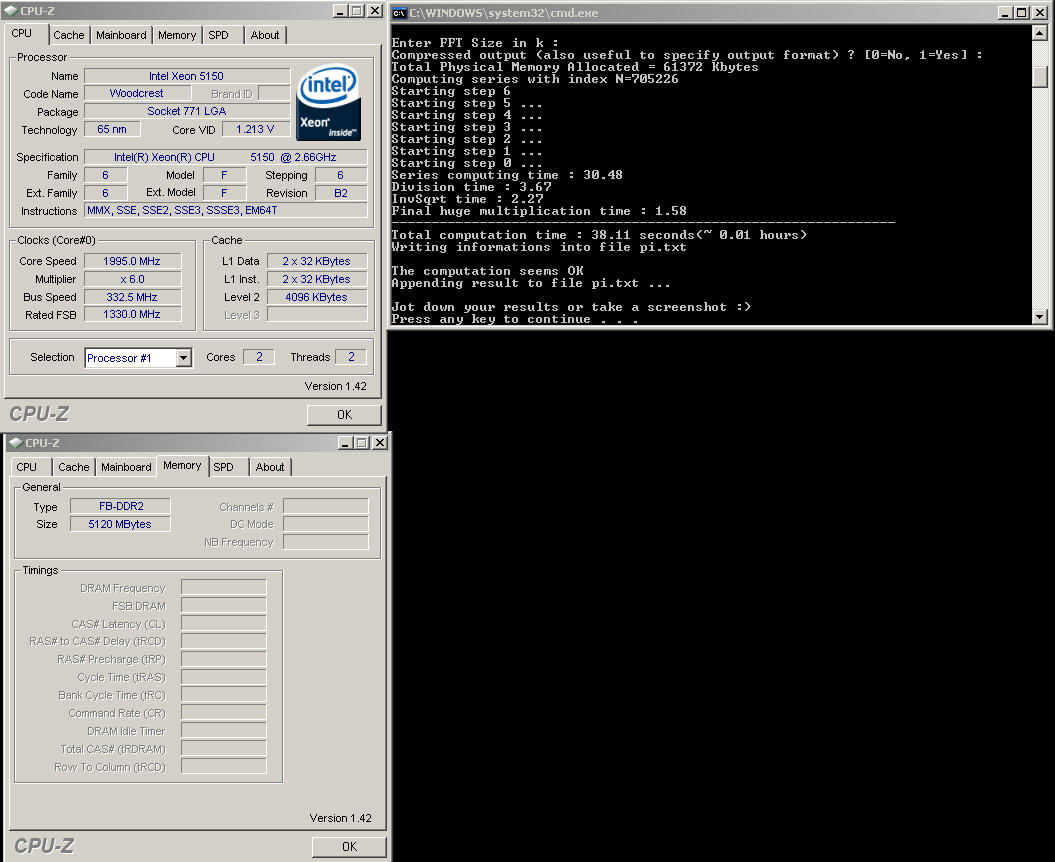Click the top CPU-Z window title icon

(11, 11)
